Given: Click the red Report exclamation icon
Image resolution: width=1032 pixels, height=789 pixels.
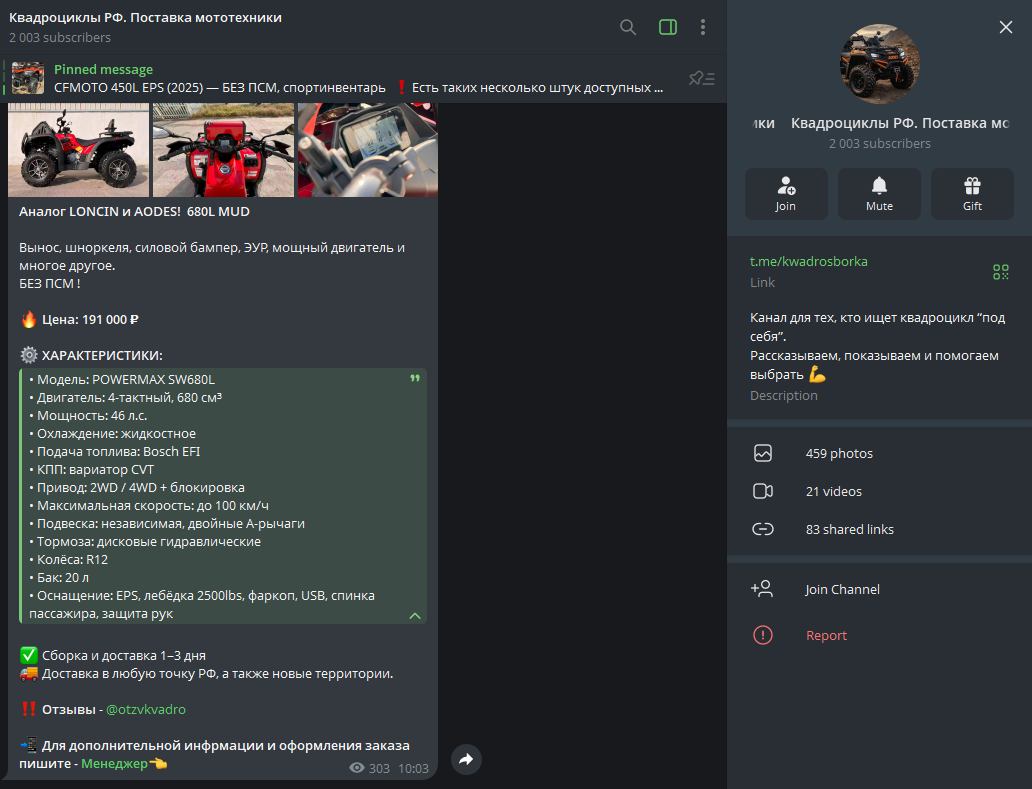Looking at the screenshot, I should (x=763, y=635).
